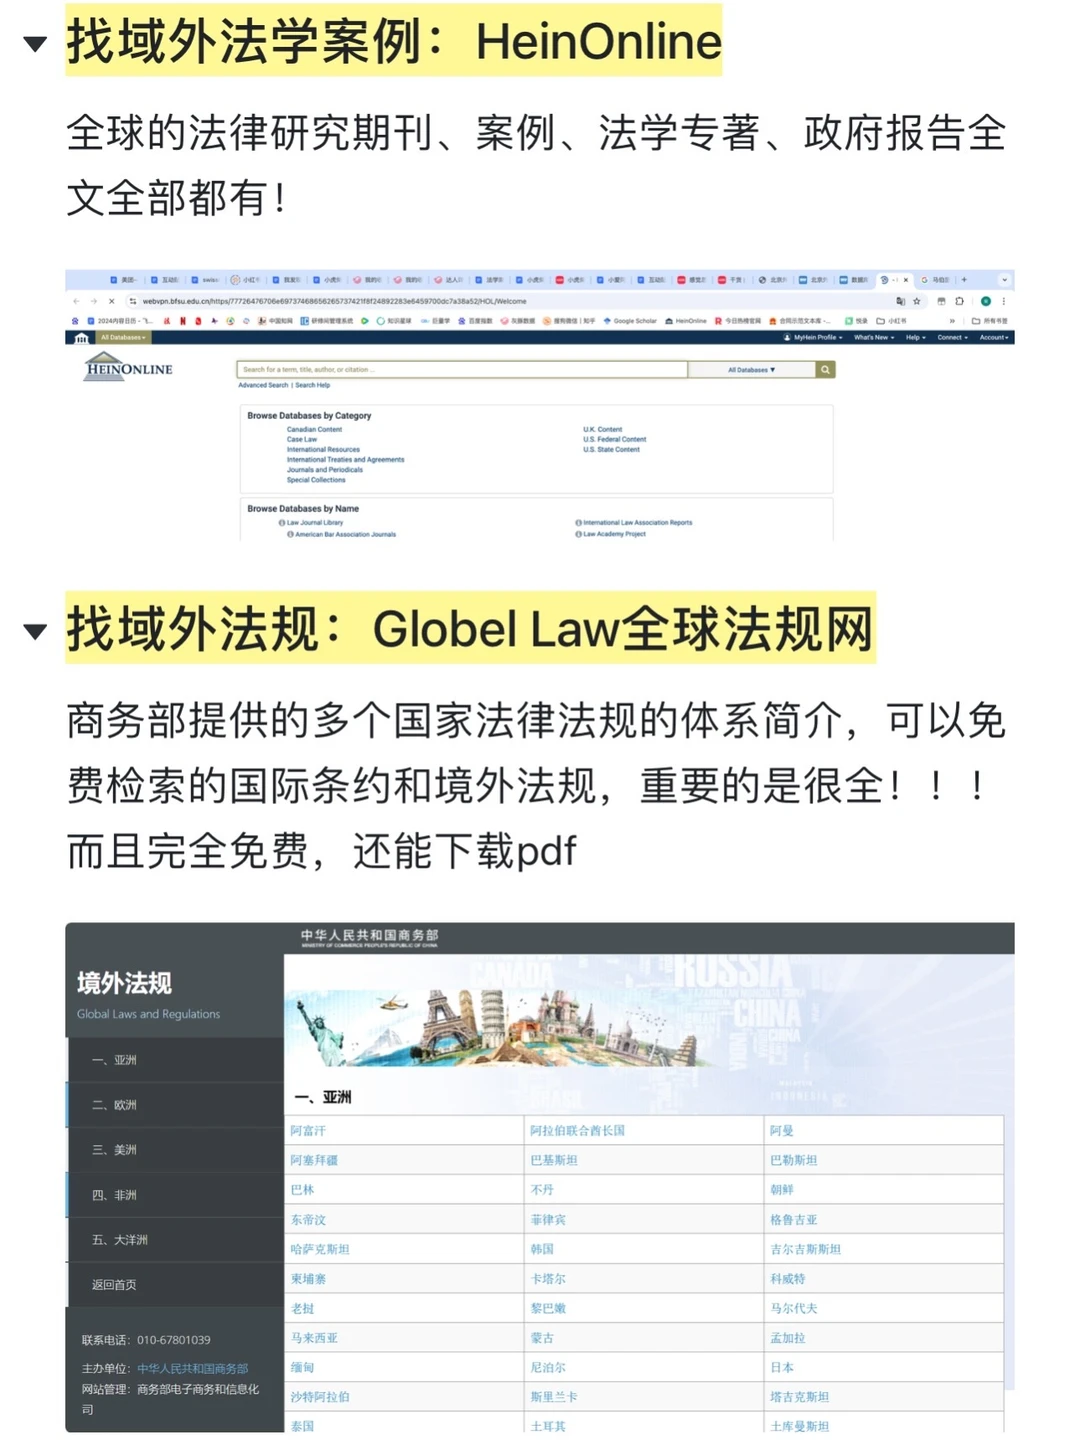Select 四、非洲 in the sidebar
The width and height of the screenshot is (1080, 1440).
click(x=175, y=1195)
